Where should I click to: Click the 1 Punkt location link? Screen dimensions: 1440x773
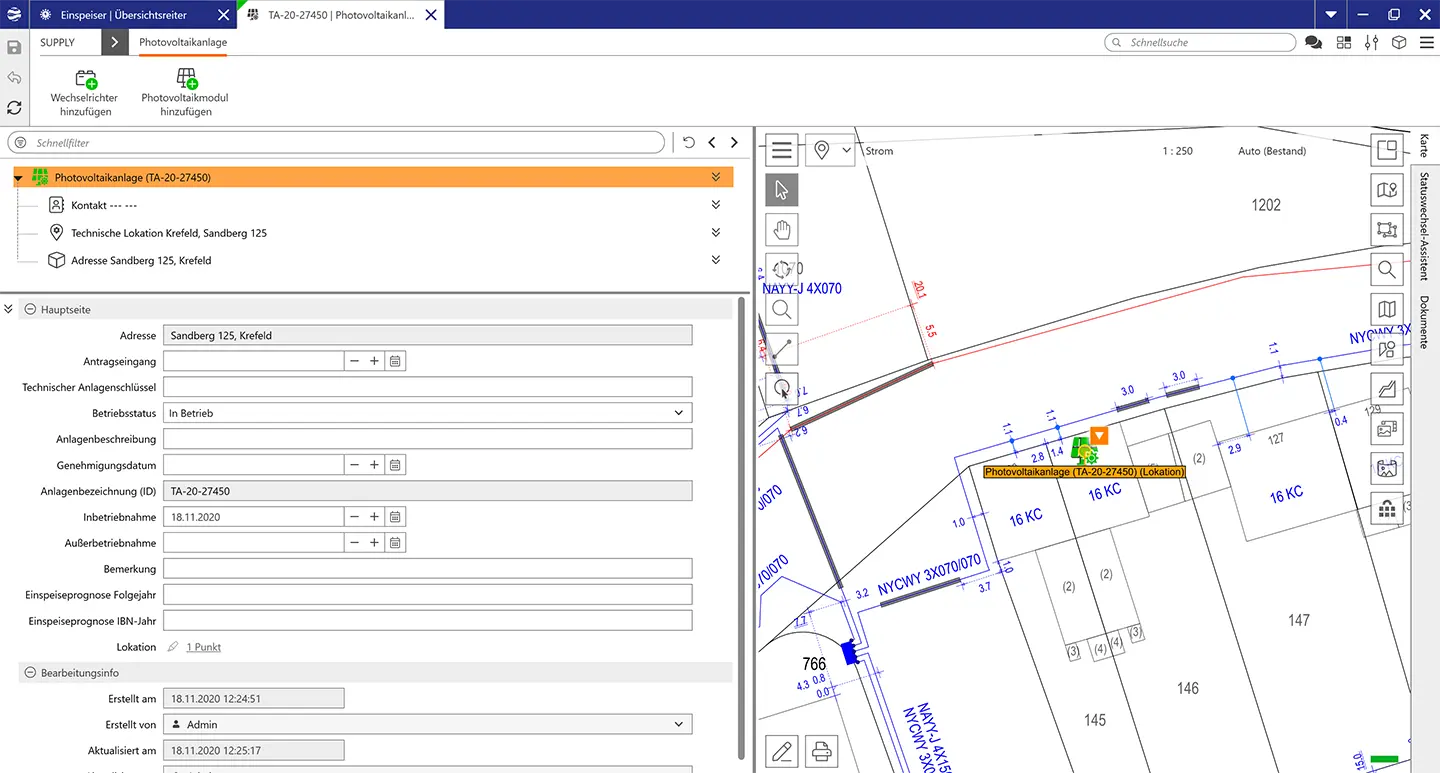tap(204, 647)
